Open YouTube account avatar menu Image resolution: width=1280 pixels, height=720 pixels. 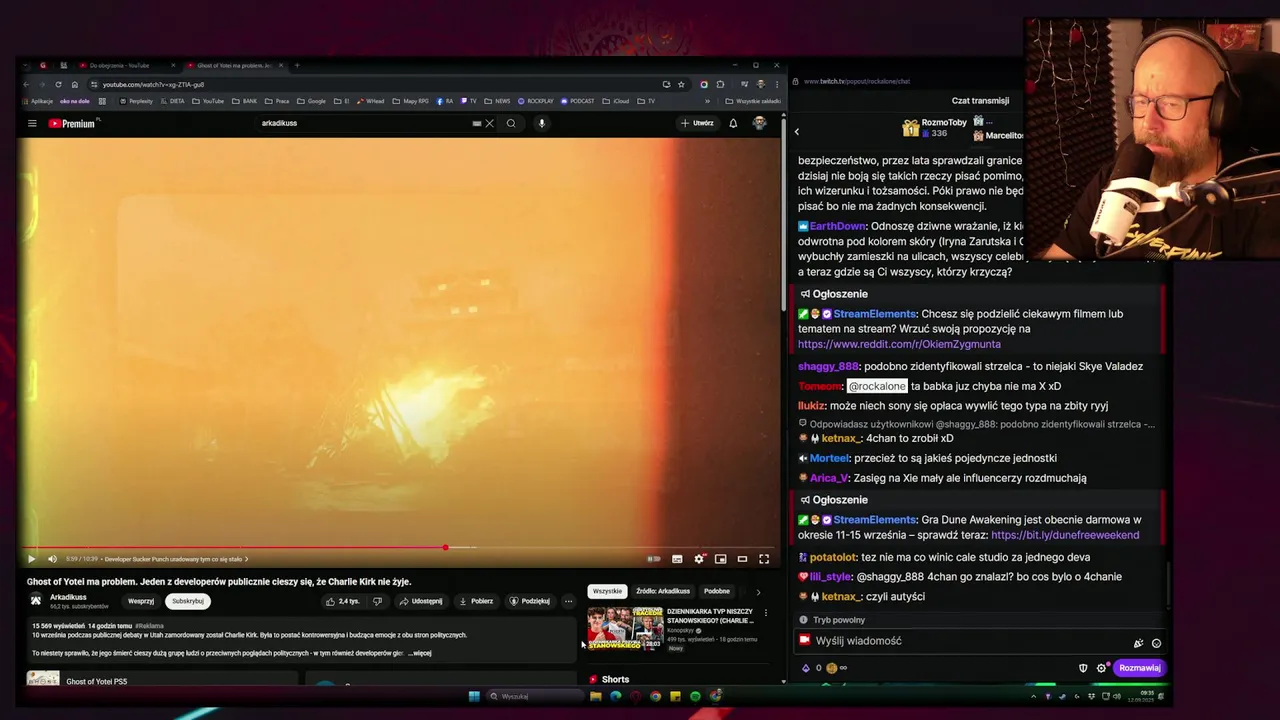pyautogui.click(x=759, y=123)
